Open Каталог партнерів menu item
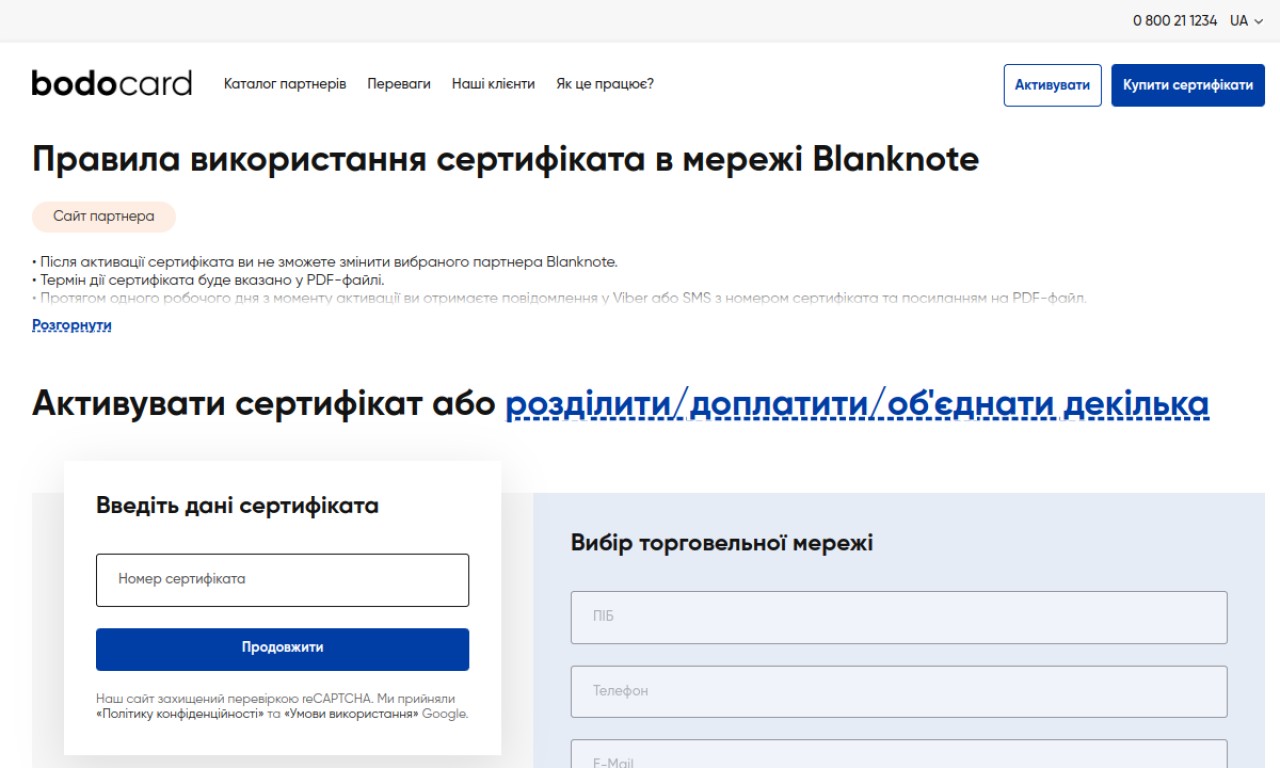The image size is (1280, 768). 285,84
